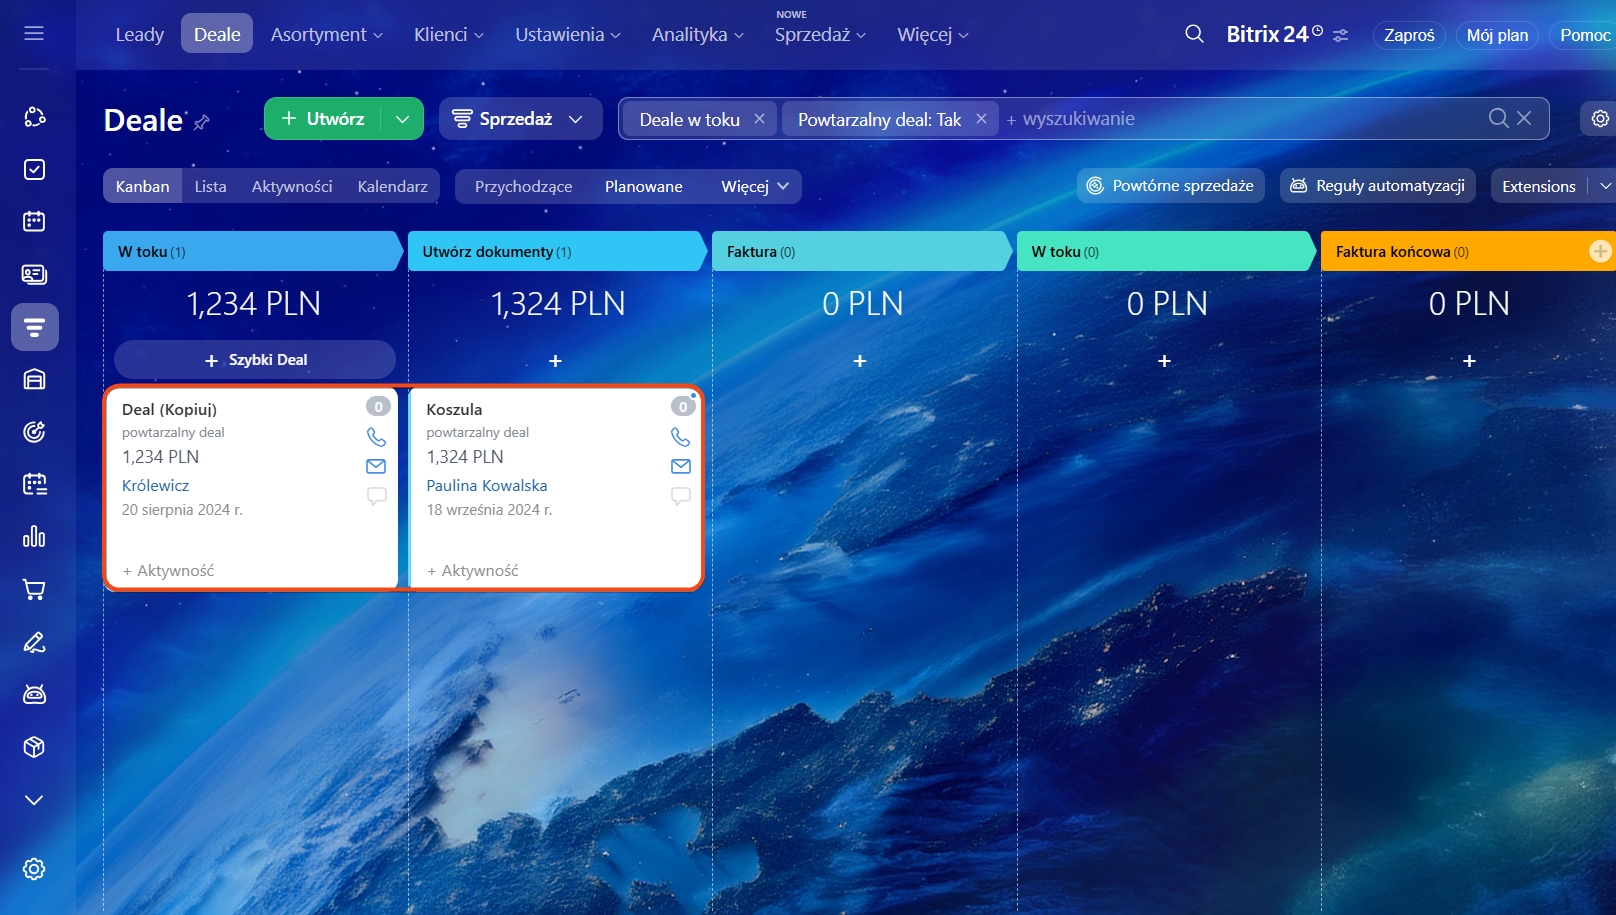Viewport: 1616px width, 915px height.
Task: Open the Analityka menu
Action: tap(697, 35)
